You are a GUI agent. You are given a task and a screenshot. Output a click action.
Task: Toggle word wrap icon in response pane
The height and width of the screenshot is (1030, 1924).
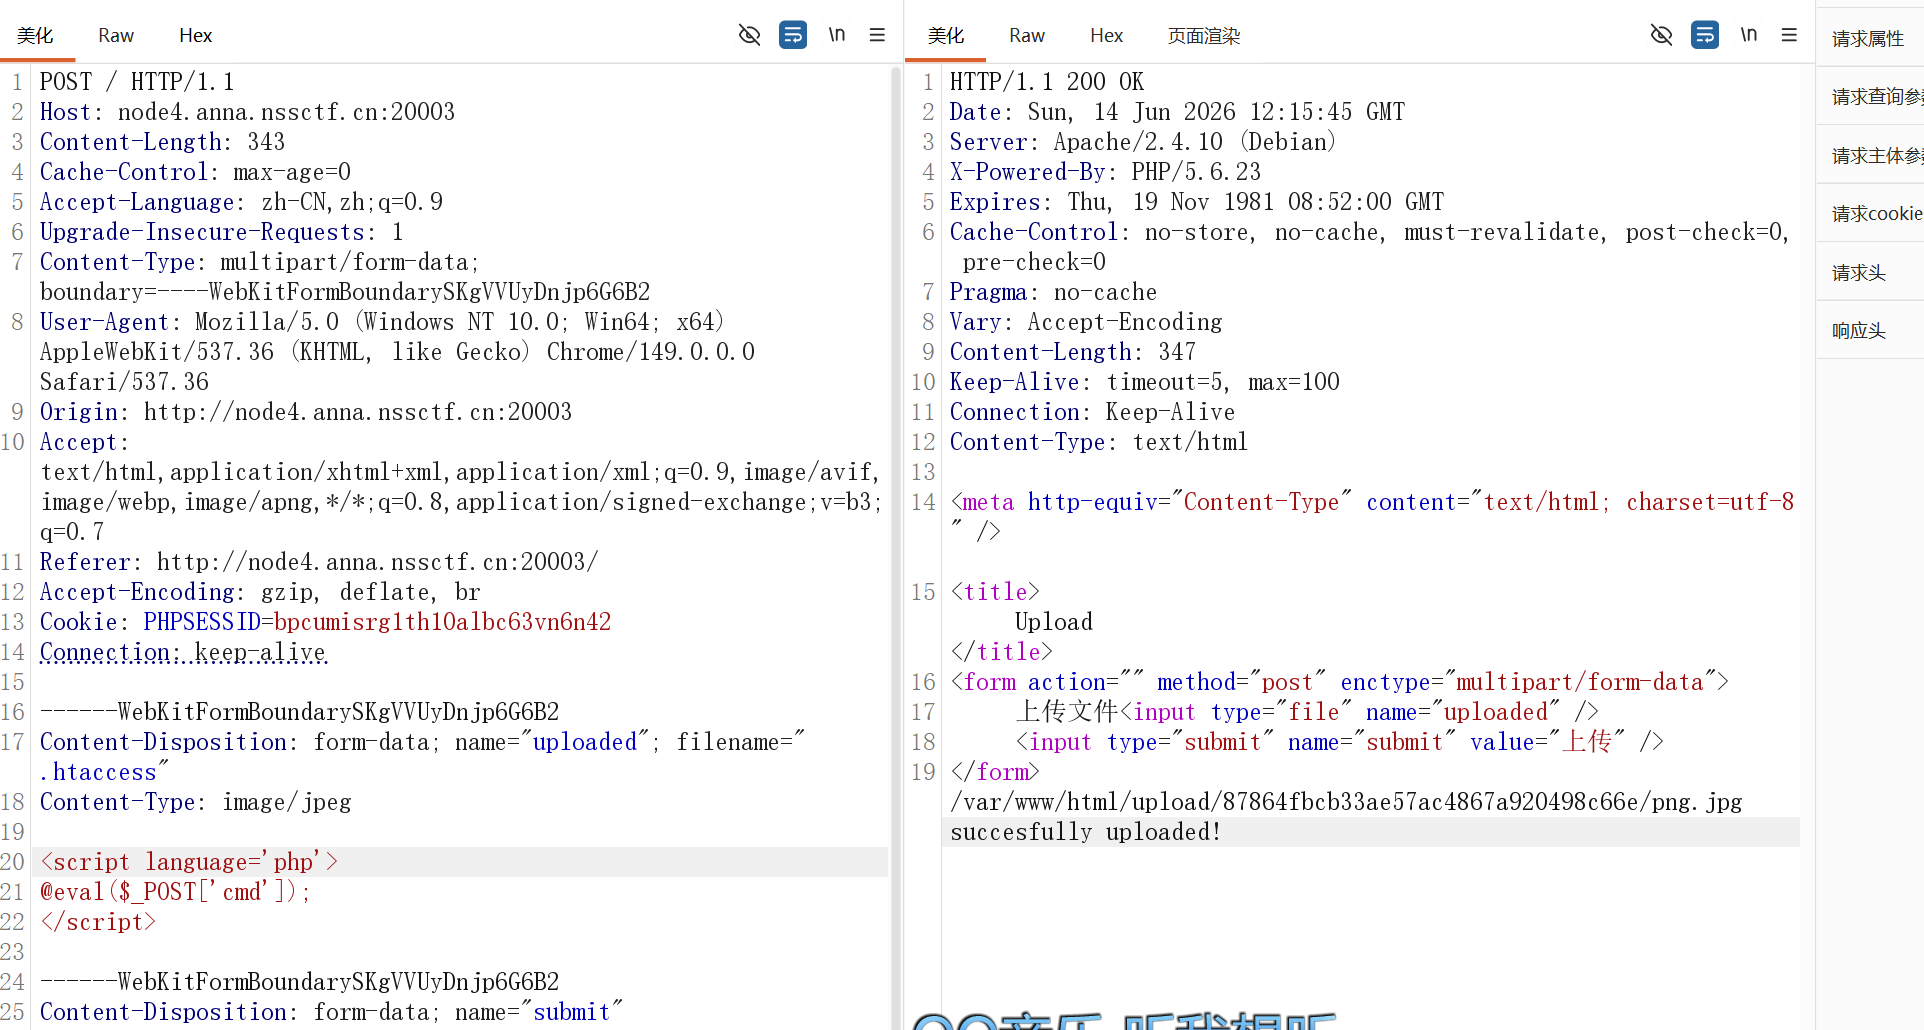(1705, 35)
